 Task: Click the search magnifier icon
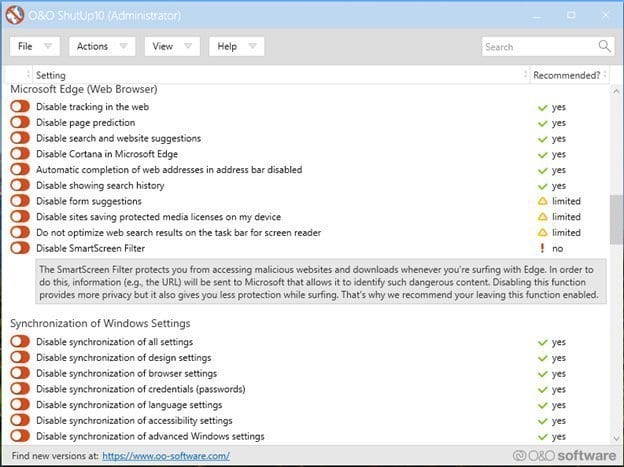[x=604, y=46]
